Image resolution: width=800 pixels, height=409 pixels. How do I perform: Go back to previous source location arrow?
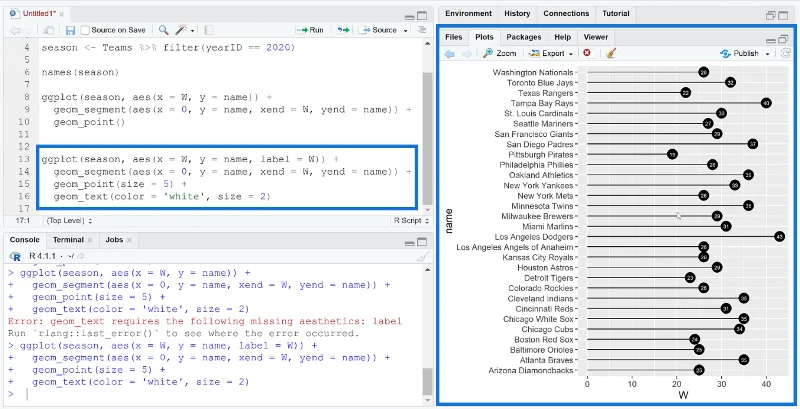(15, 31)
